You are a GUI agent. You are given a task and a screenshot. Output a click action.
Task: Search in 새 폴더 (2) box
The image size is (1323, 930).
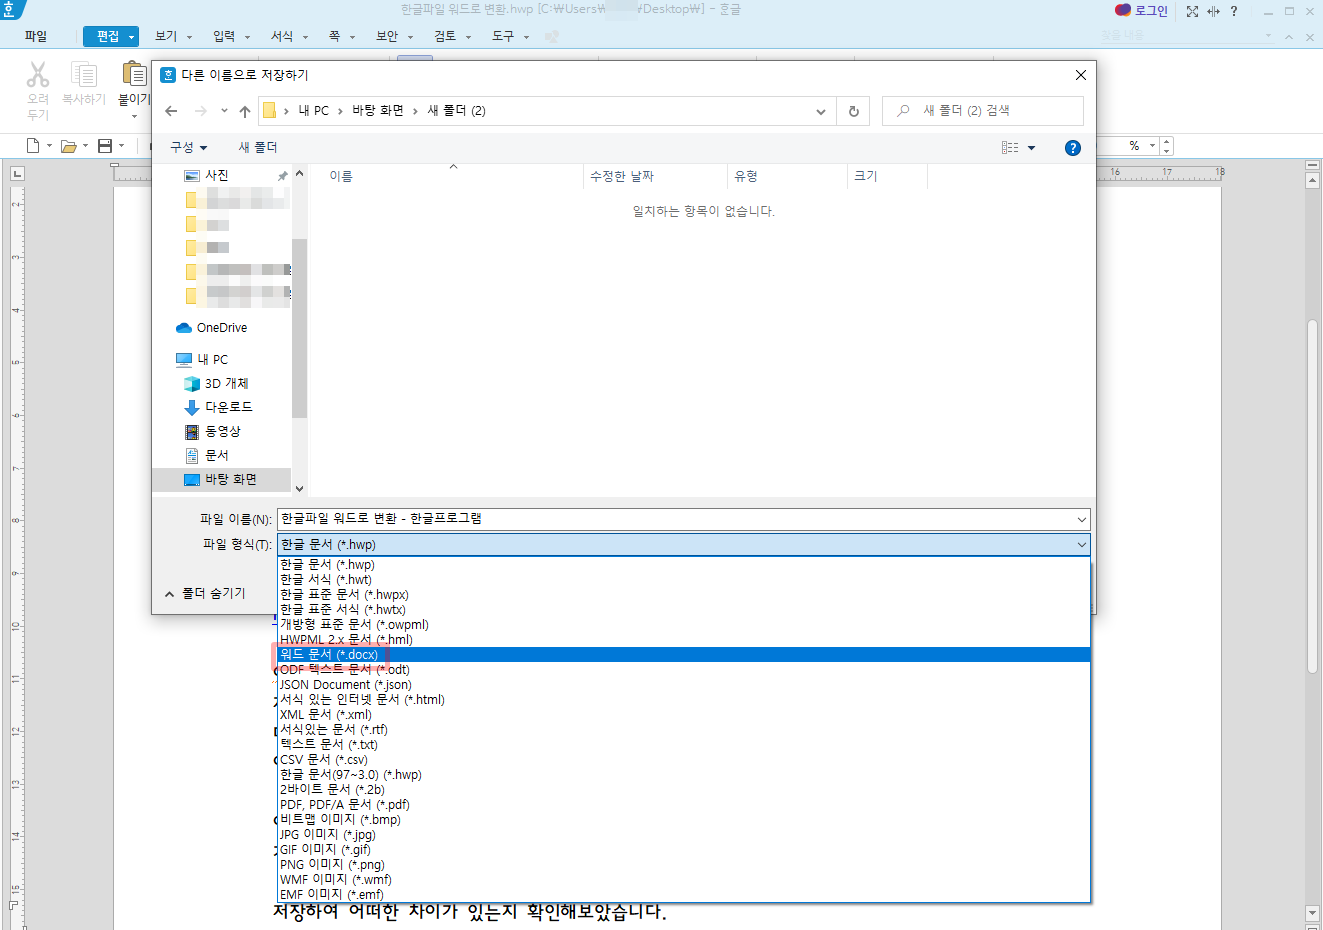(x=983, y=111)
